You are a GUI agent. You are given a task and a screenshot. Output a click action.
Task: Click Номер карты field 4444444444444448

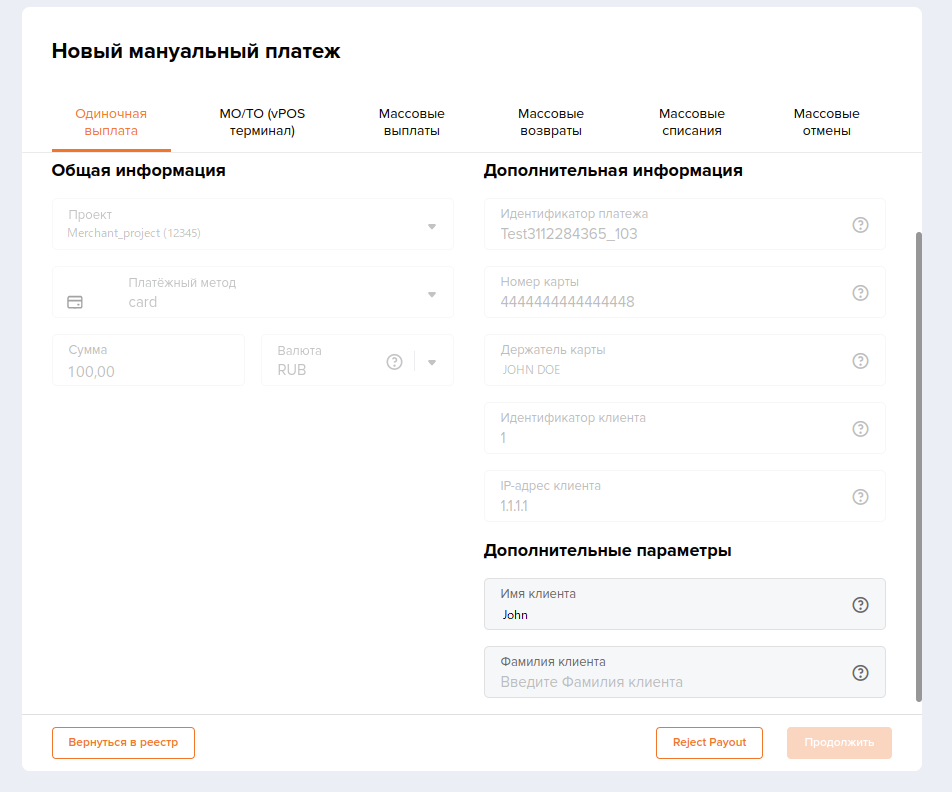(x=684, y=292)
